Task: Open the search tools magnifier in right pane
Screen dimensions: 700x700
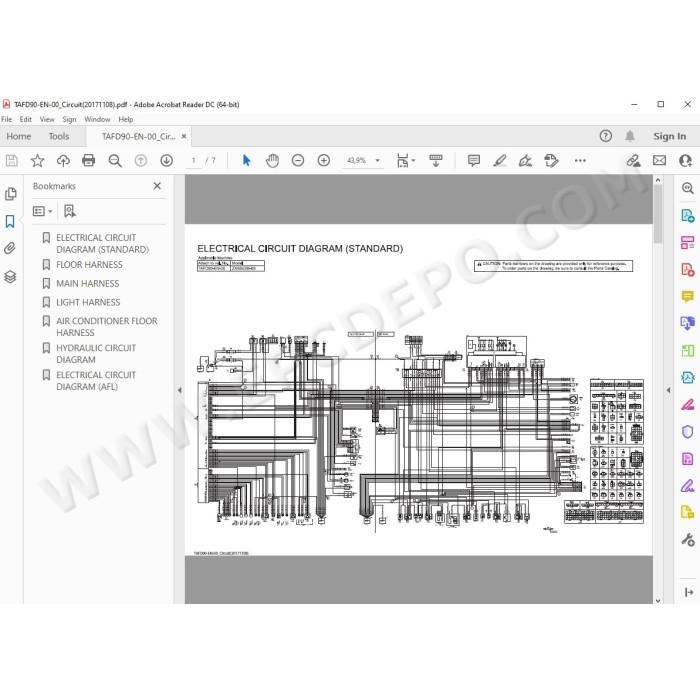Action: [x=688, y=188]
